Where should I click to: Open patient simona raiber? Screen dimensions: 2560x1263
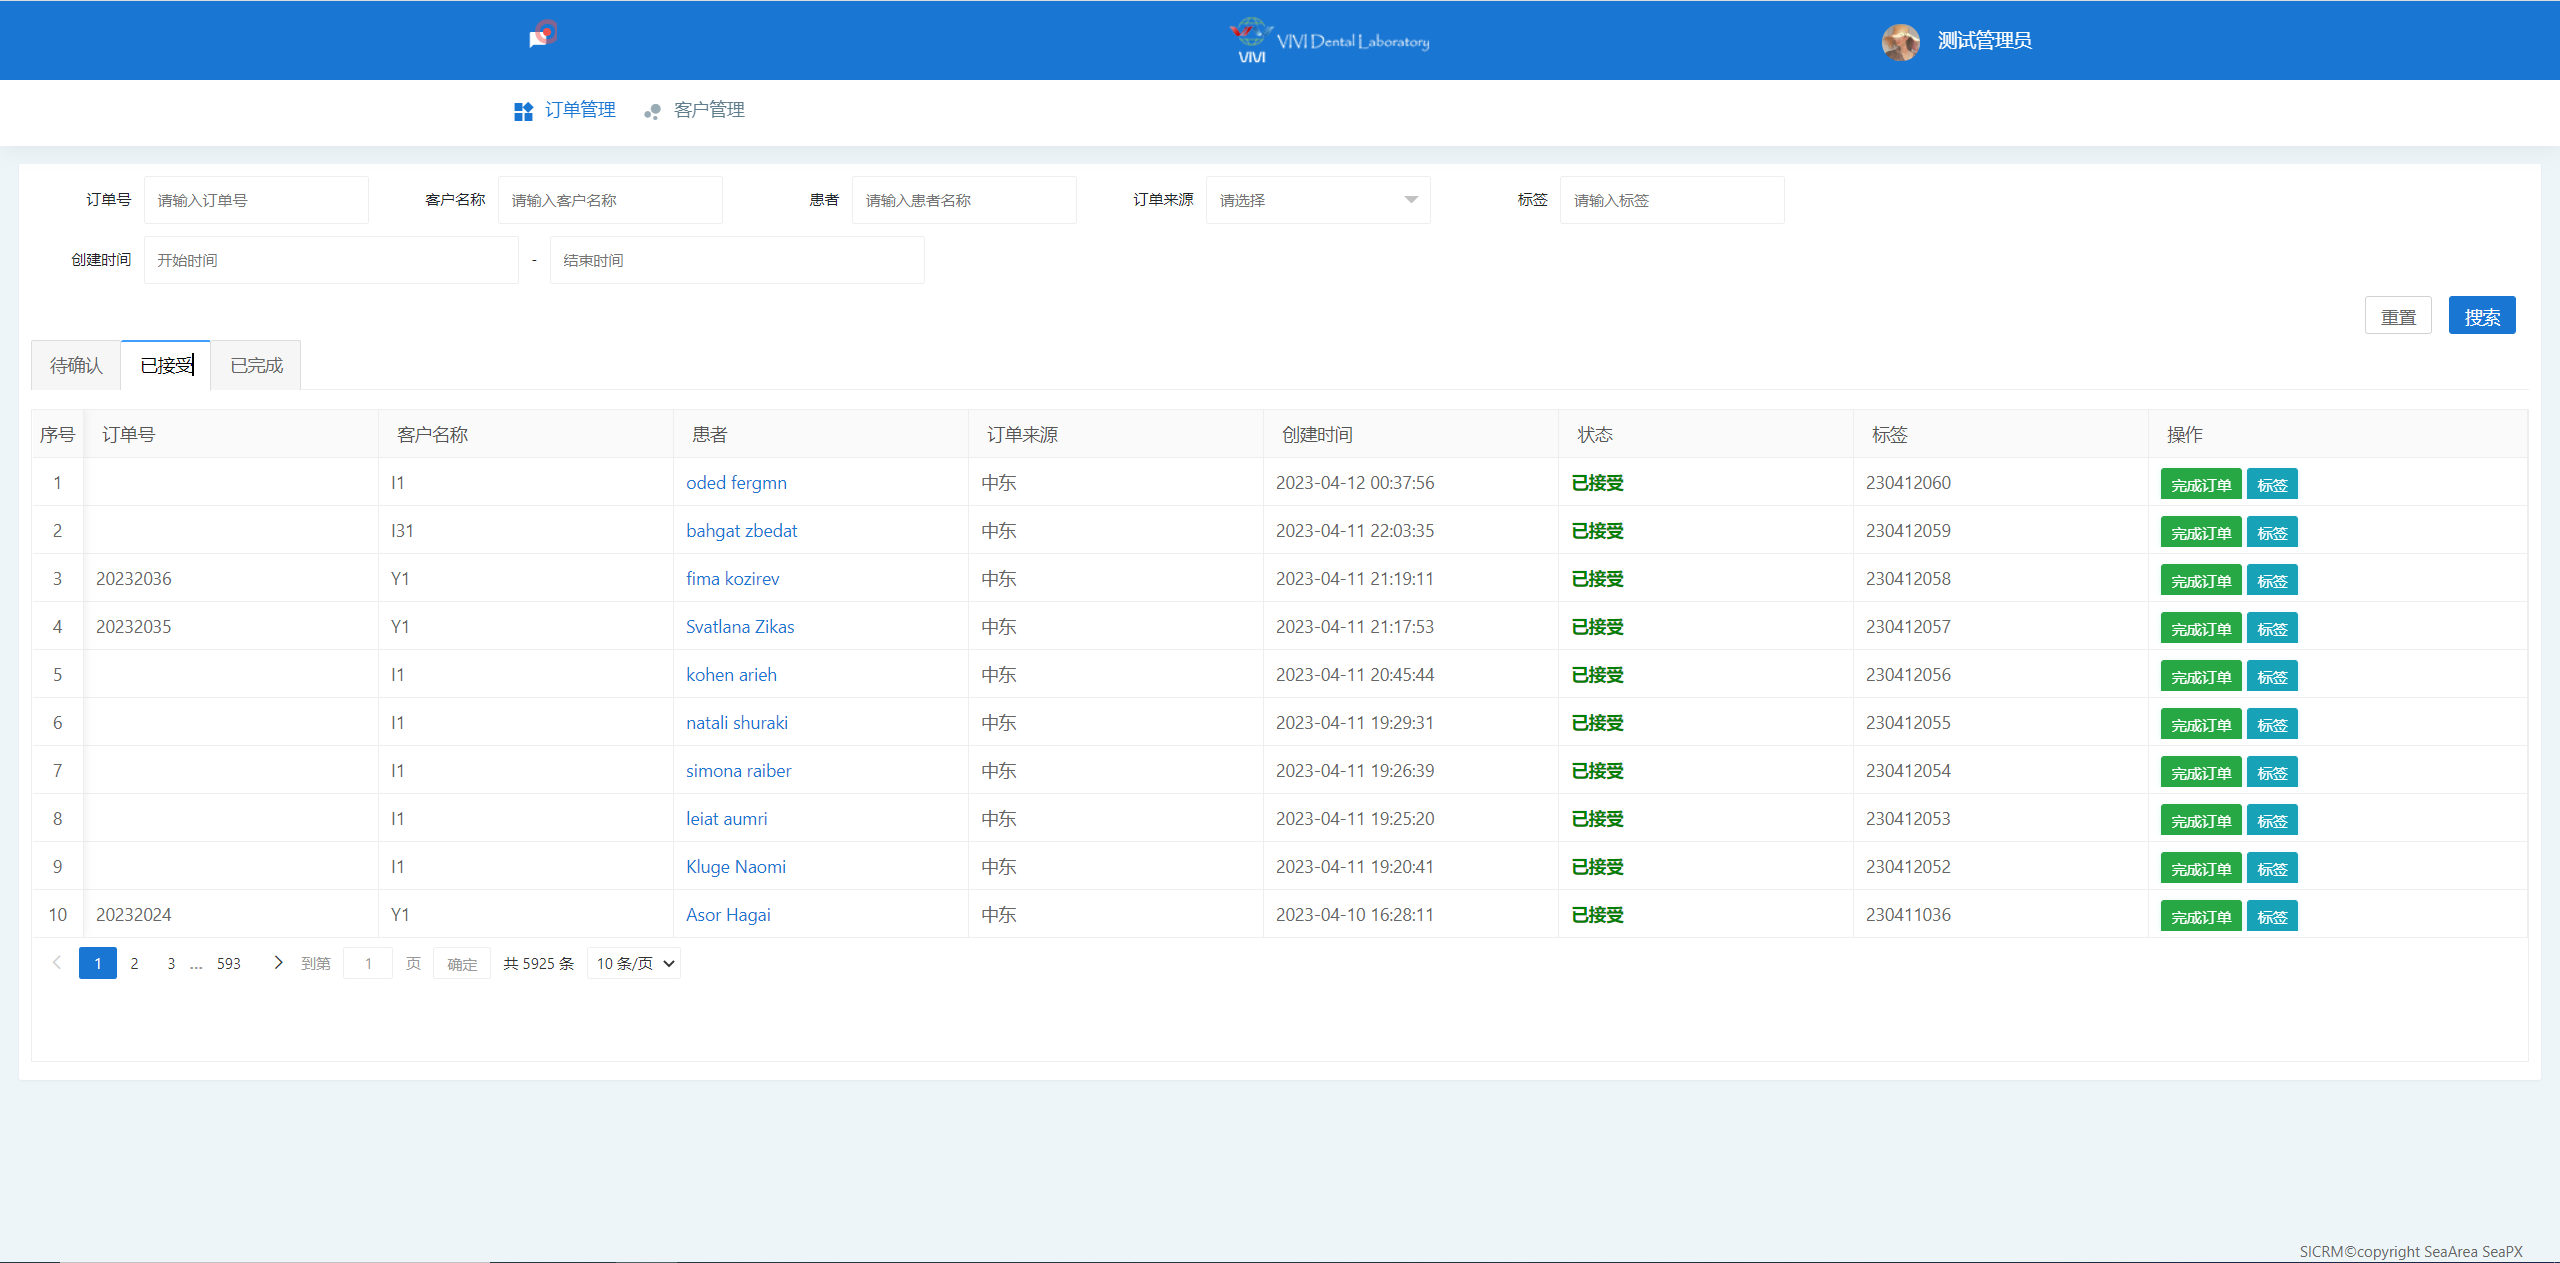pos(738,771)
